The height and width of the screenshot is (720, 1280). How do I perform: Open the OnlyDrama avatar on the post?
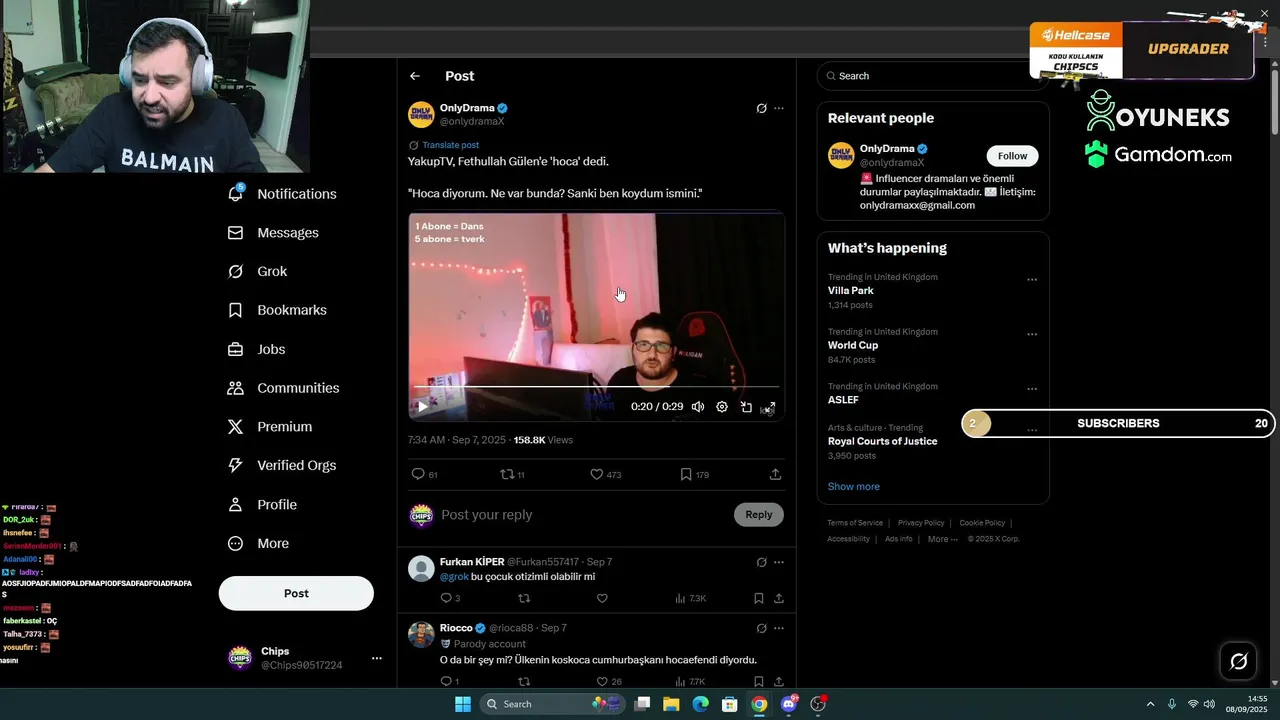(x=421, y=115)
